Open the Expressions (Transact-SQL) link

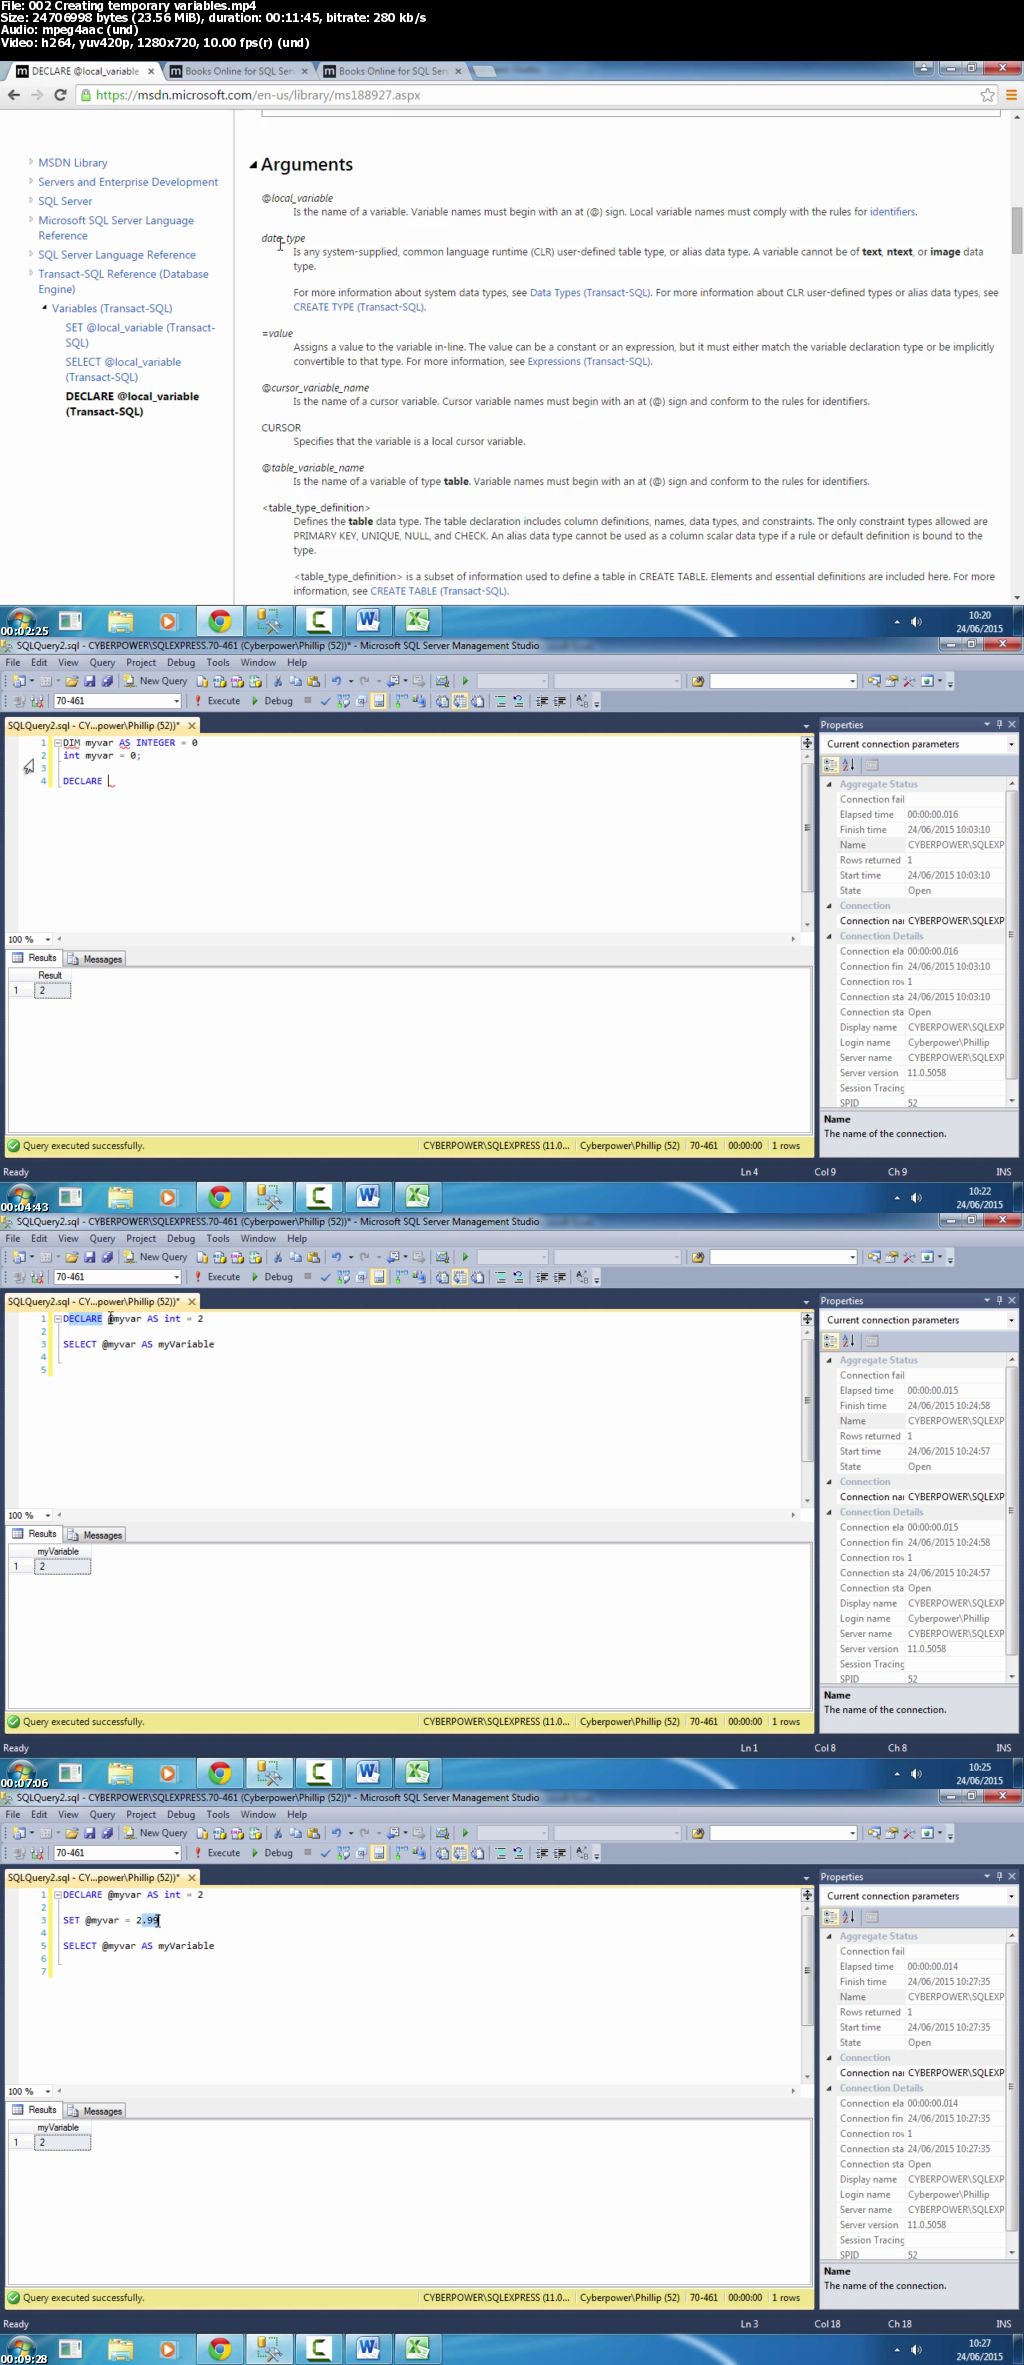click(589, 362)
